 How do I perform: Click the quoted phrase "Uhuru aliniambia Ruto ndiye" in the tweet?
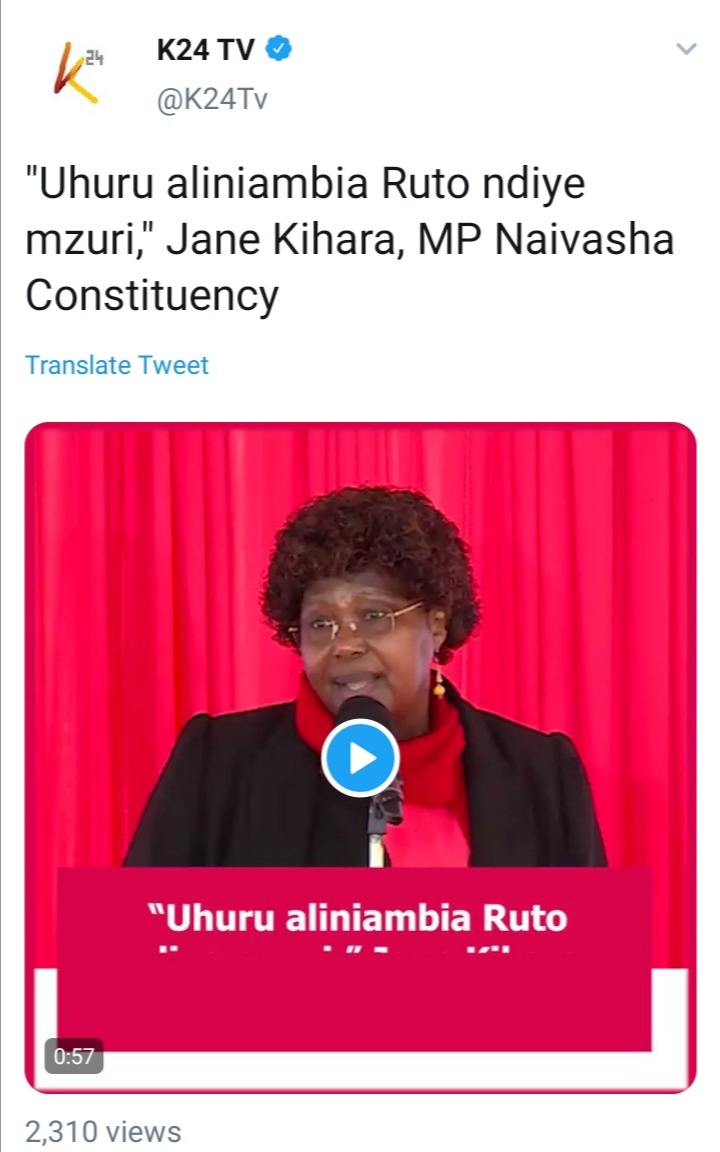pyautogui.click(x=306, y=184)
